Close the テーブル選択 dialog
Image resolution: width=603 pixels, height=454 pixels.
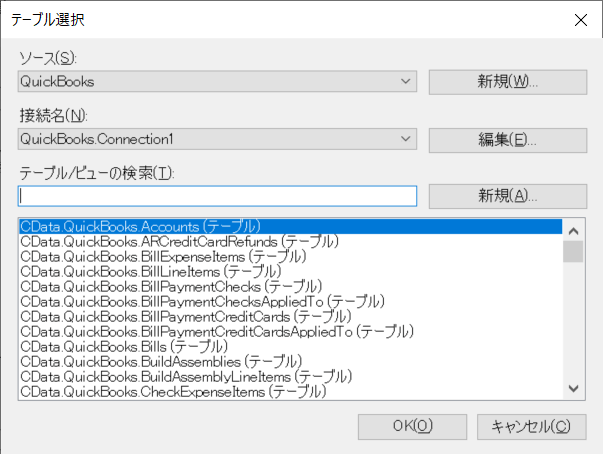click(581, 20)
